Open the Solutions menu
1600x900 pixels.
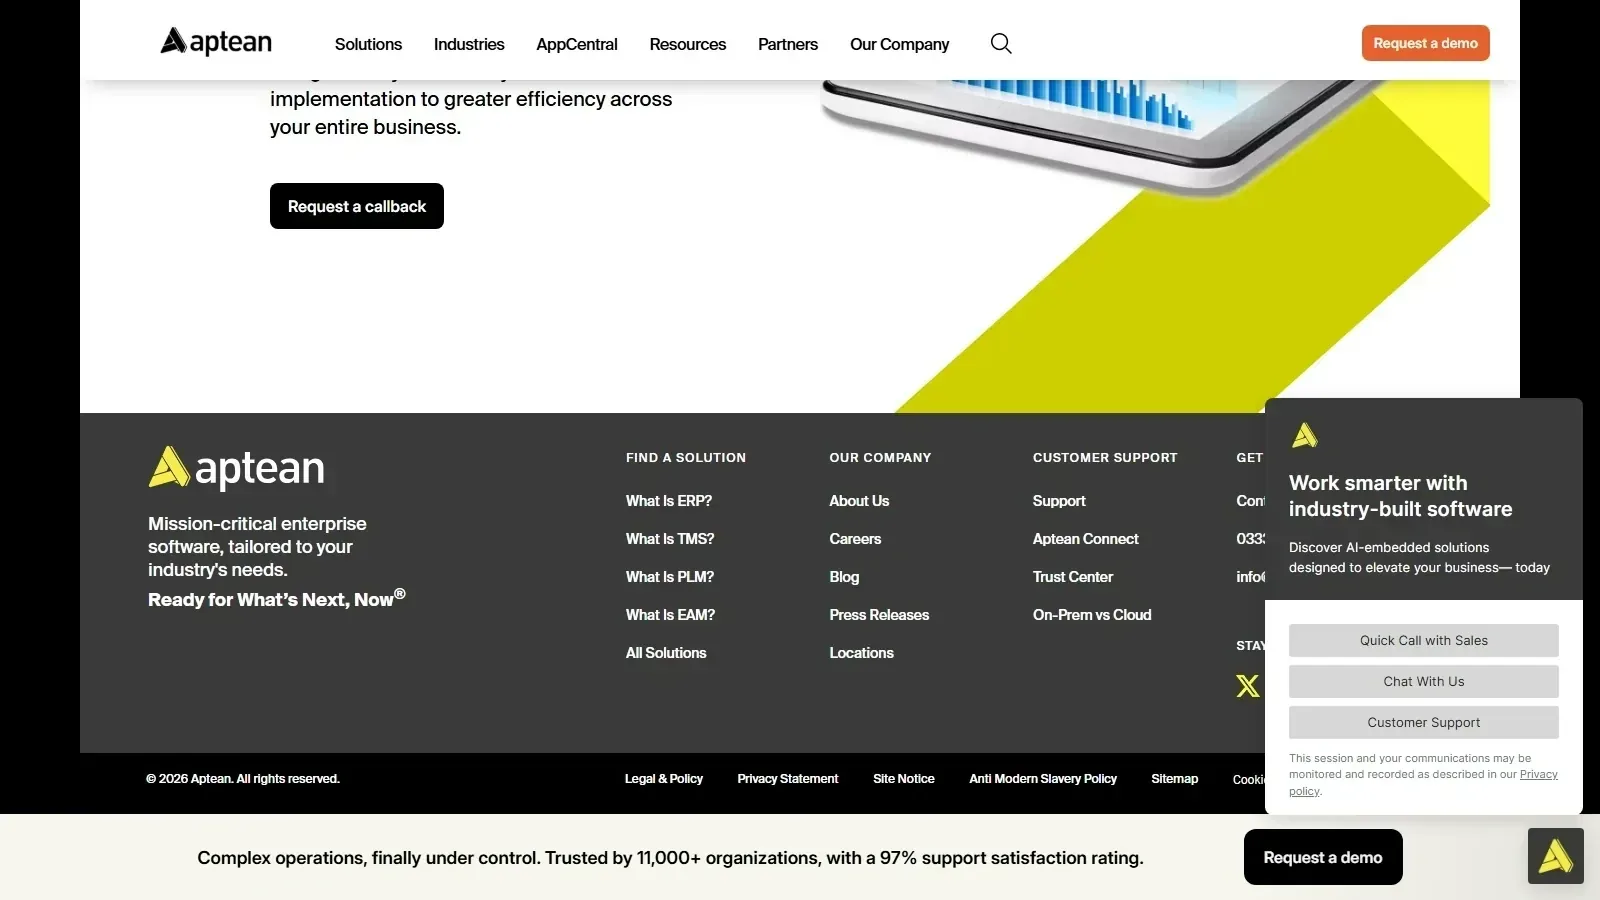[x=368, y=44]
